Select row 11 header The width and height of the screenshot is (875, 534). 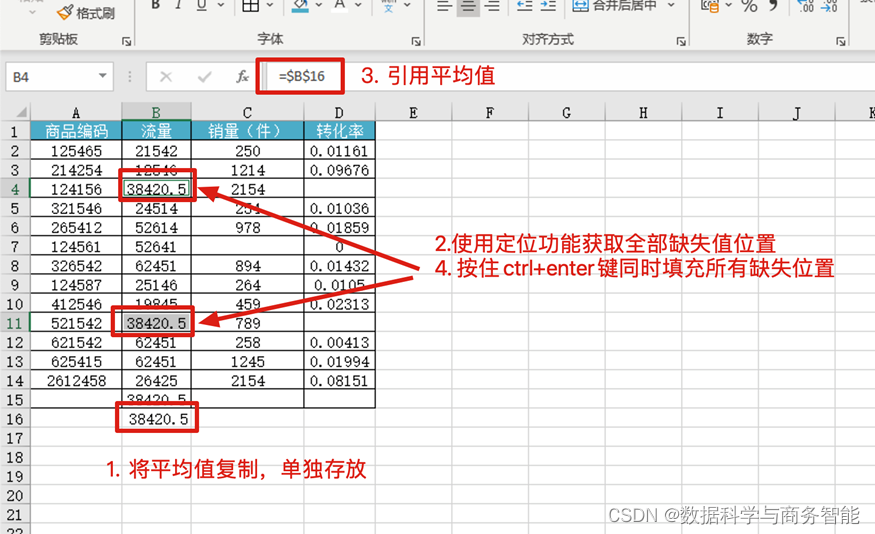tap(15, 323)
